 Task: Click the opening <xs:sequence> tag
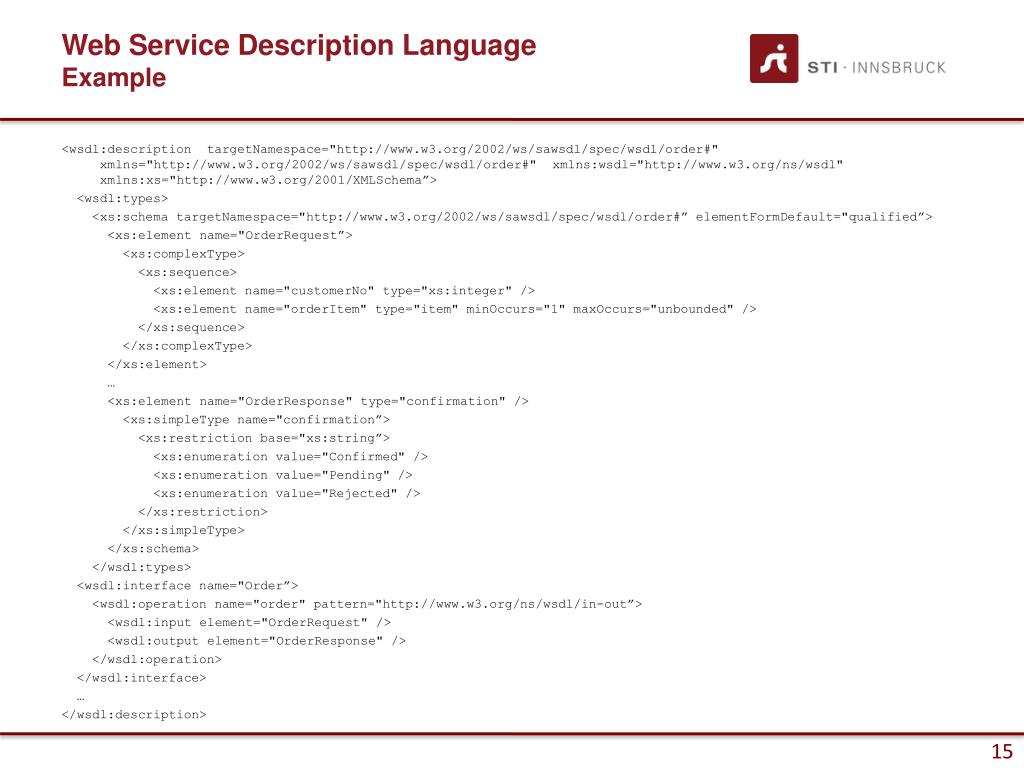(x=187, y=272)
